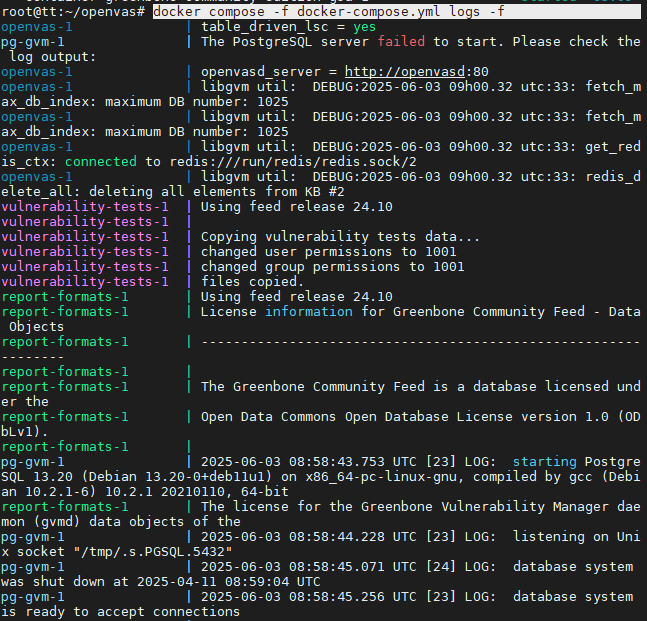This screenshot has height=621, width=647.
Task: Select 'table_driven_lsc' setting text
Action: (264, 27)
